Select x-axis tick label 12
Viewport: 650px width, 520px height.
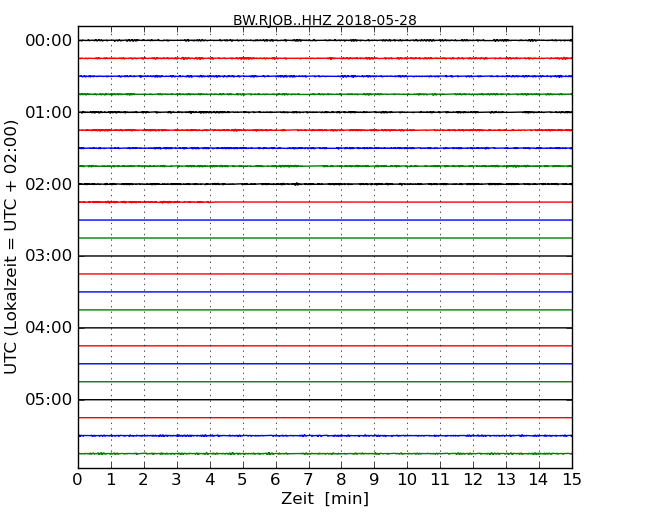tap(473, 480)
